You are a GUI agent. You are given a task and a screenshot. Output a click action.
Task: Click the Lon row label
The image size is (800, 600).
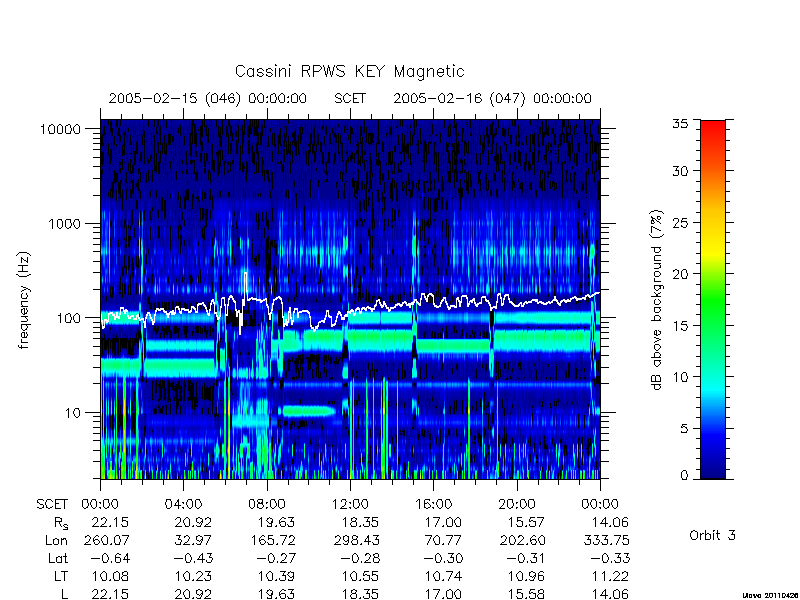(x=57, y=540)
